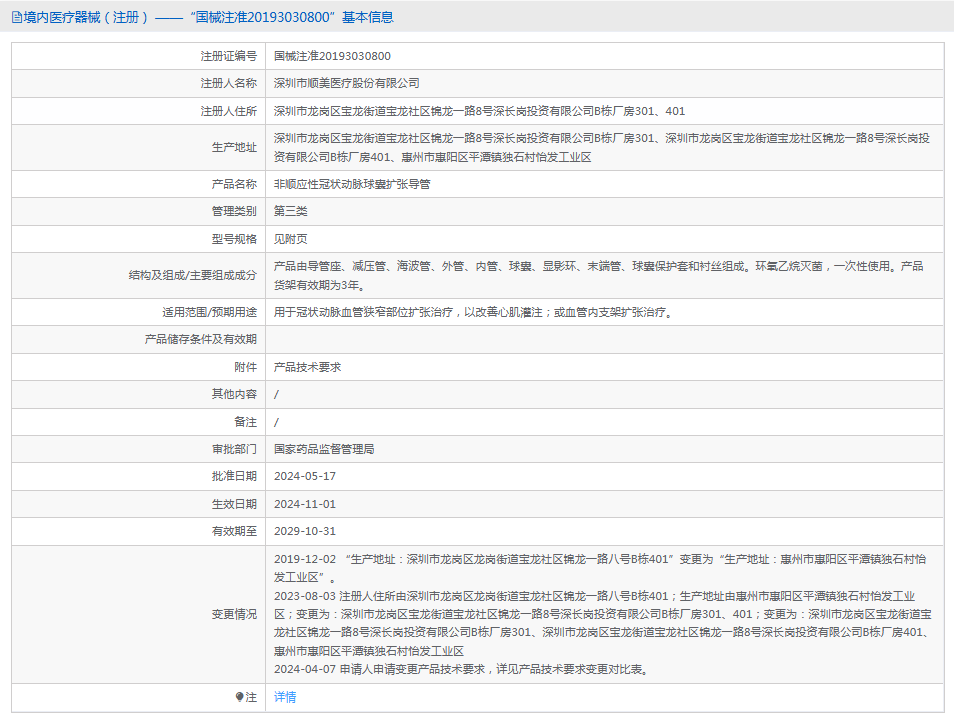Click approval date 2024-05-17
Screen dimensions: 954x718
coord(305,476)
